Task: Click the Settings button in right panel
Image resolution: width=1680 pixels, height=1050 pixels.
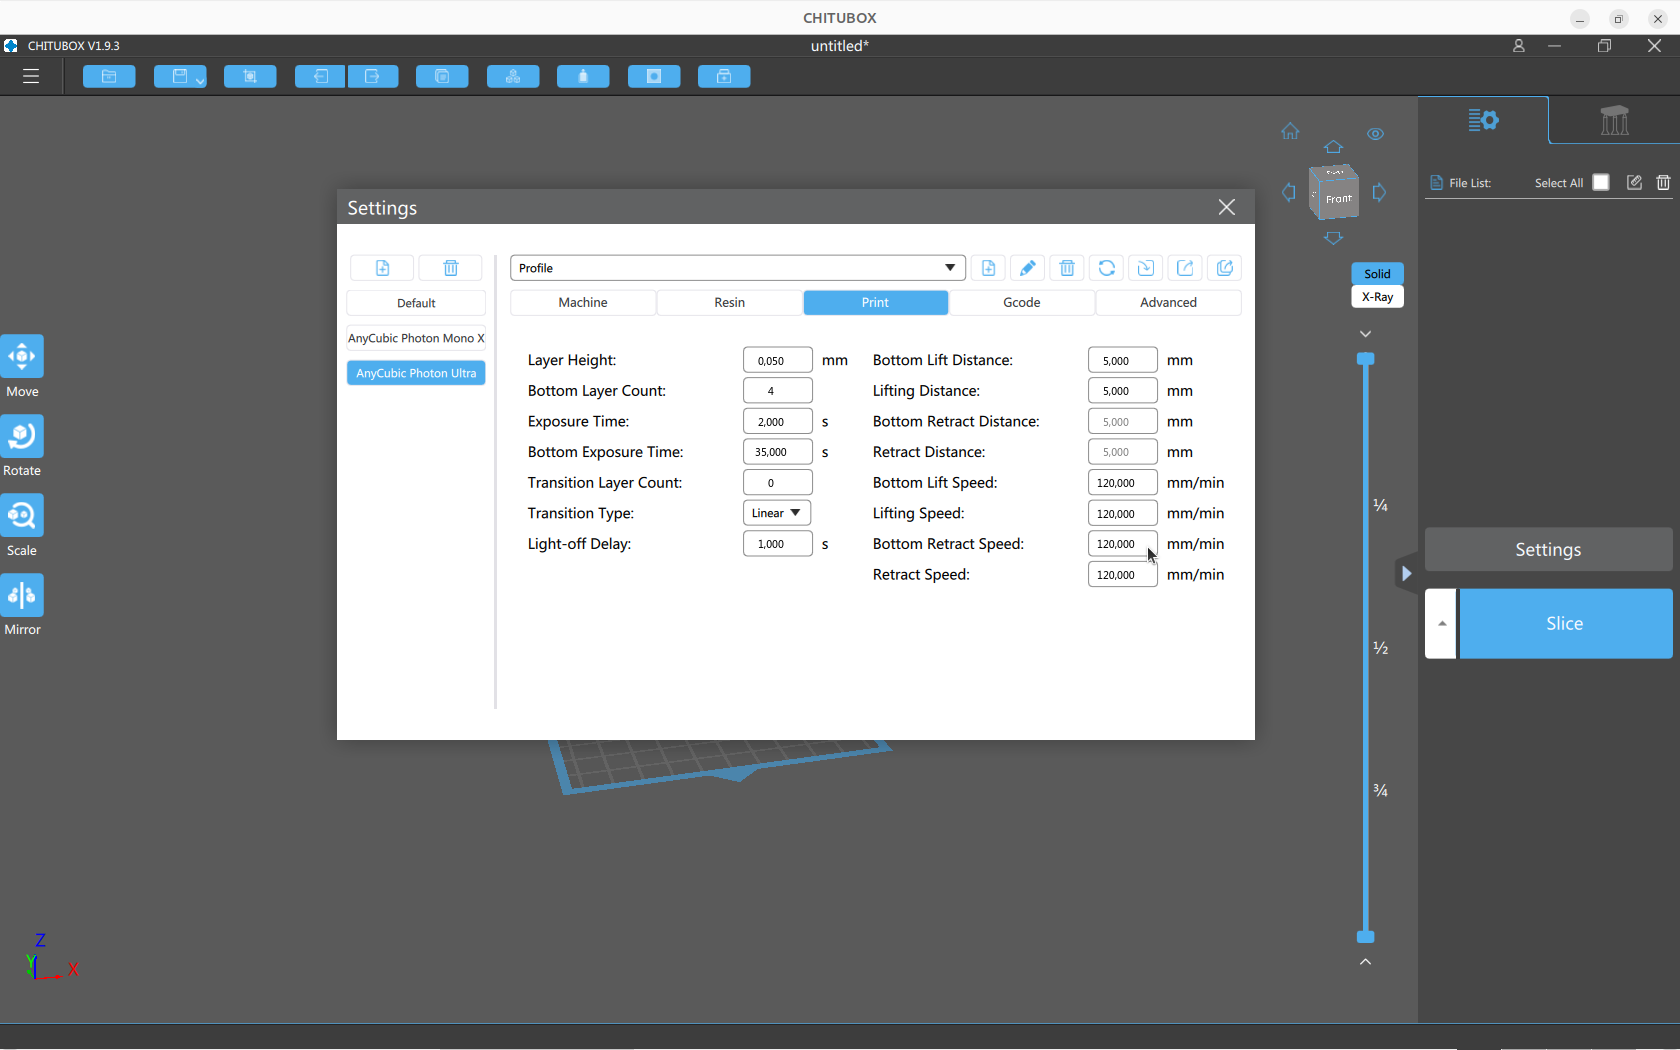Action: (1548, 550)
